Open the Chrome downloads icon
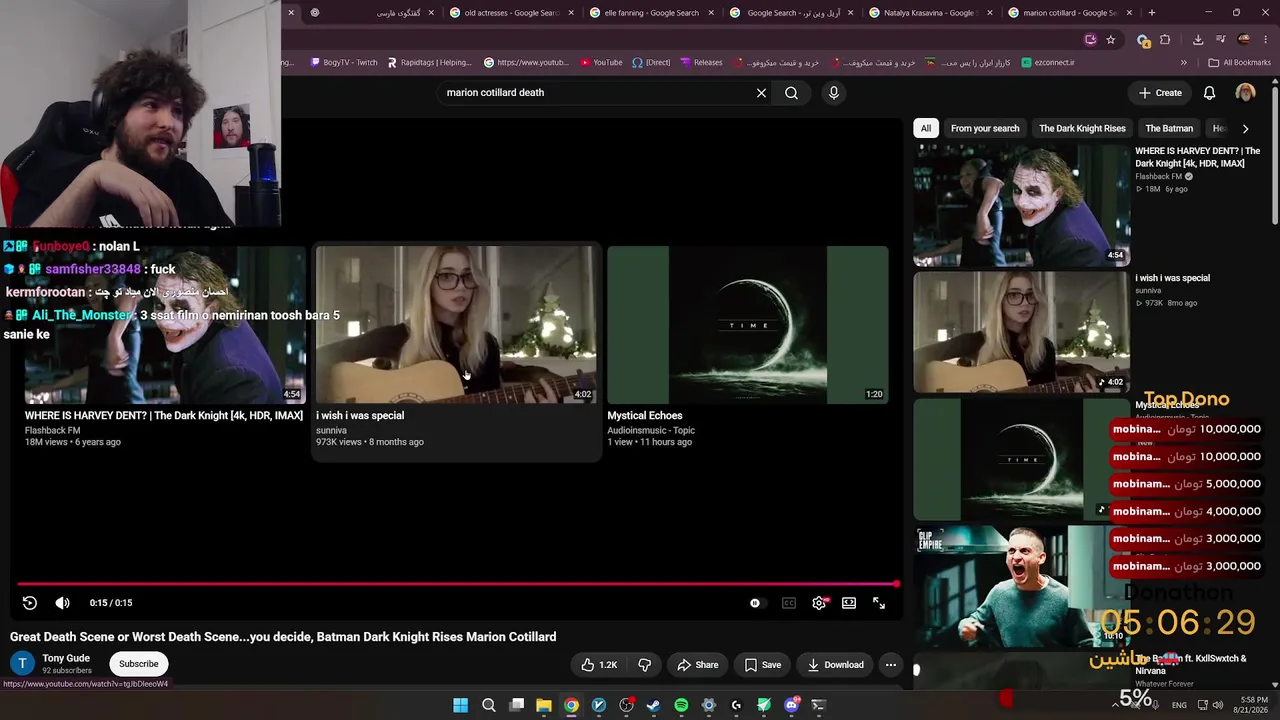Image resolution: width=1280 pixels, height=720 pixels. click(x=1198, y=40)
